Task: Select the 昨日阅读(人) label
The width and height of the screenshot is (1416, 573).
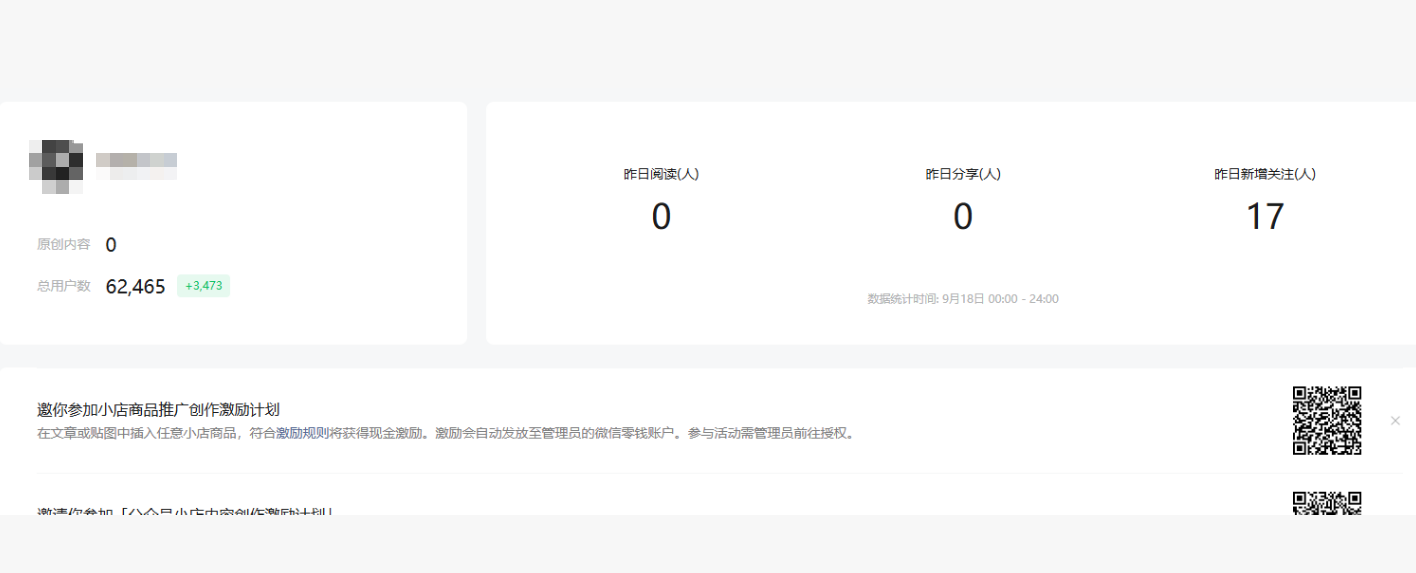Action: (661, 174)
